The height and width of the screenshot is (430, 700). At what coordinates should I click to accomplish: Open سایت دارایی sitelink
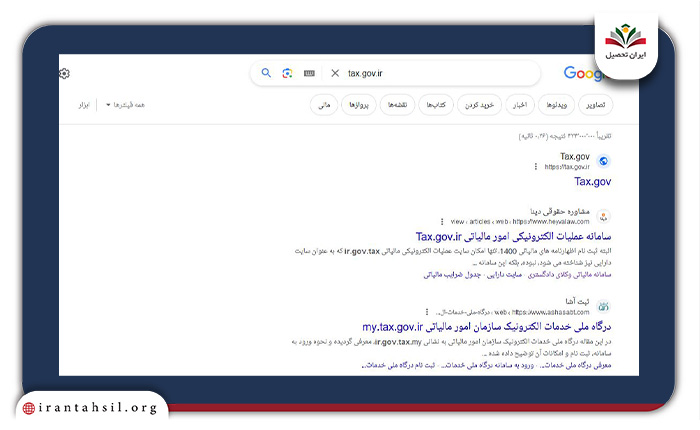click(504, 275)
